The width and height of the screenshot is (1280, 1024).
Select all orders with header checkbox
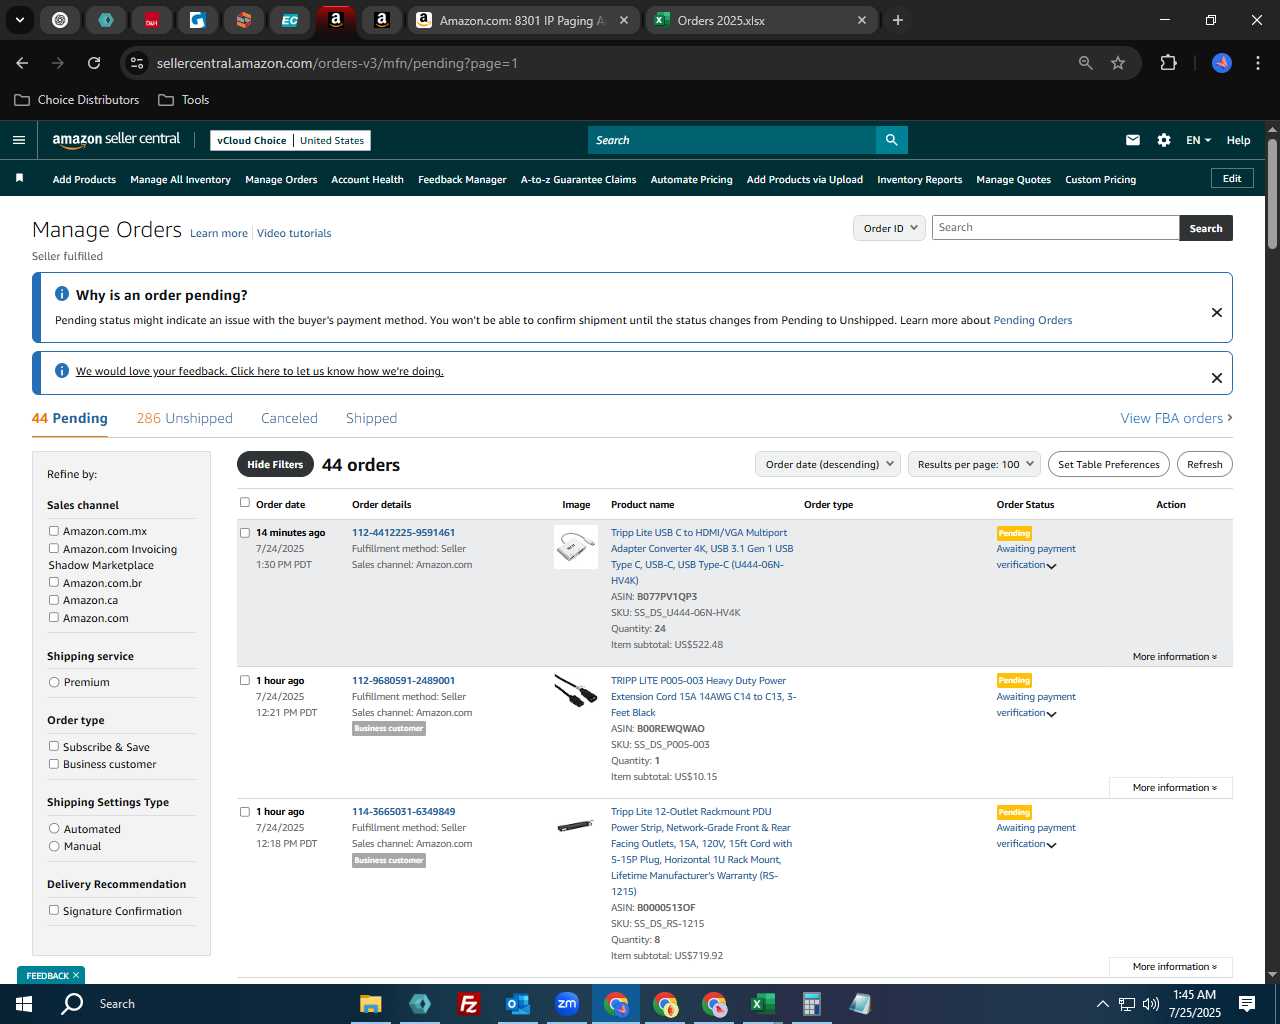tap(245, 503)
